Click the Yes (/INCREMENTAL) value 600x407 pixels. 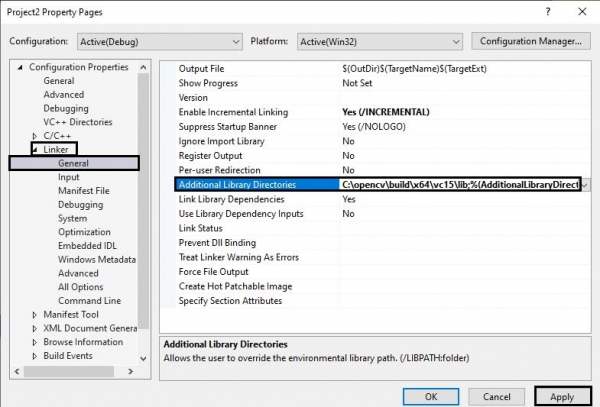(x=386, y=112)
